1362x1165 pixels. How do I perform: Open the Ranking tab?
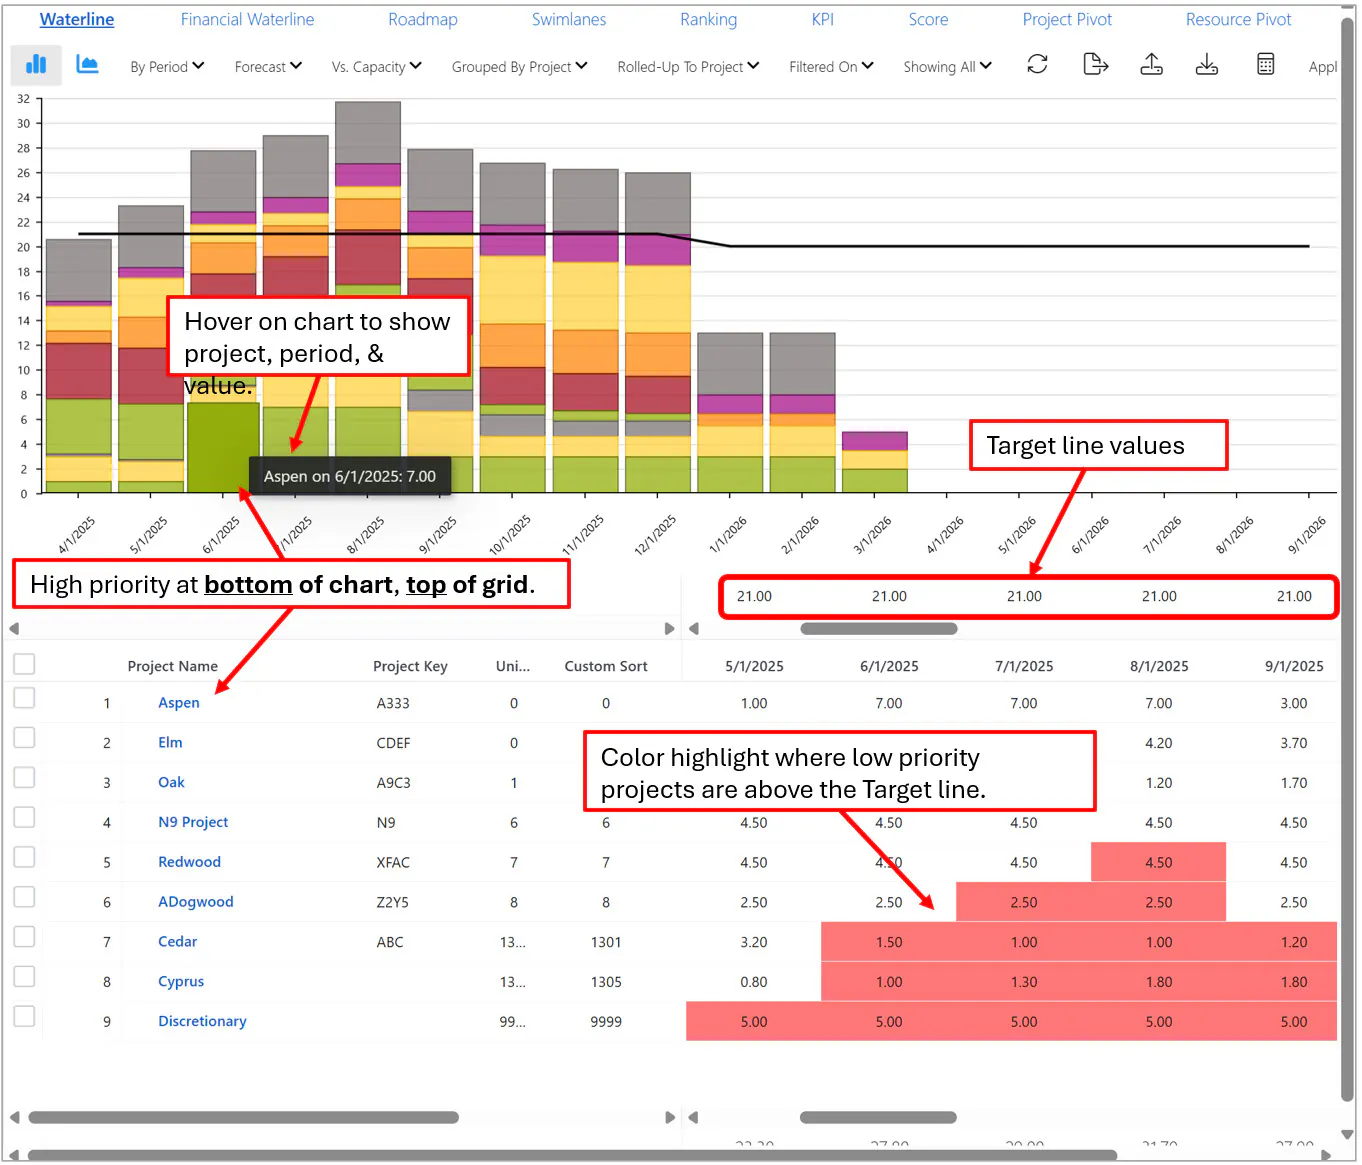coord(708,19)
